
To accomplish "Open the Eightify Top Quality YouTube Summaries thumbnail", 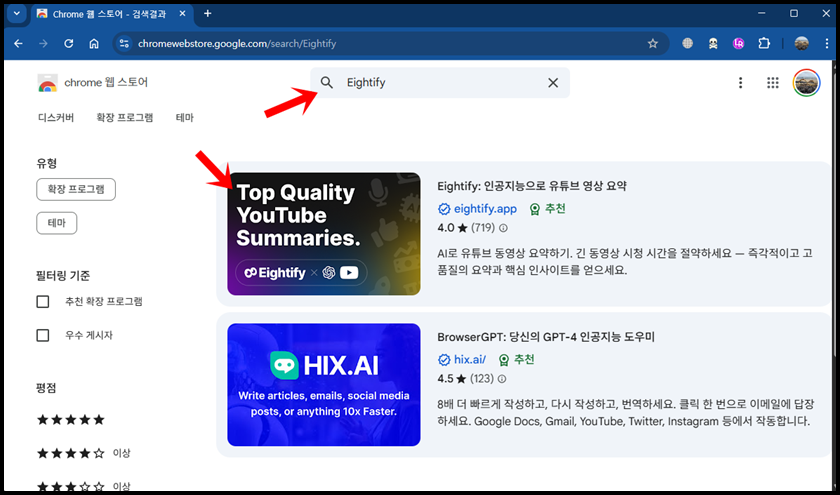I will (324, 234).
